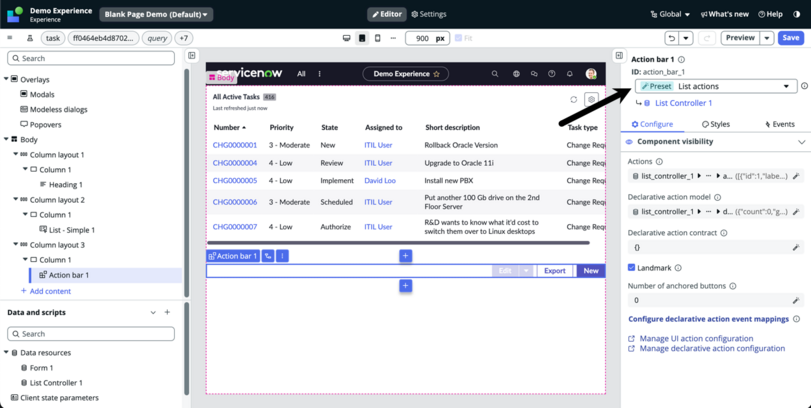Collapse the Data resources tree node

[x=6, y=353]
